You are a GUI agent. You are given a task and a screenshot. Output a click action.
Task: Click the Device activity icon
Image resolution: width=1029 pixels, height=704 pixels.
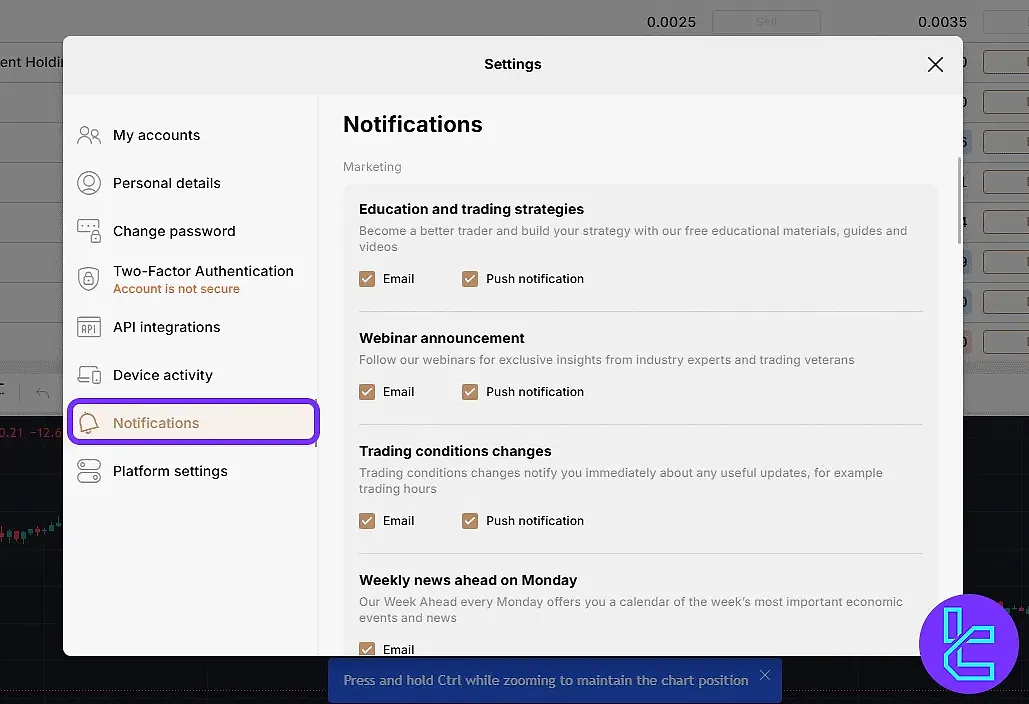point(89,375)
